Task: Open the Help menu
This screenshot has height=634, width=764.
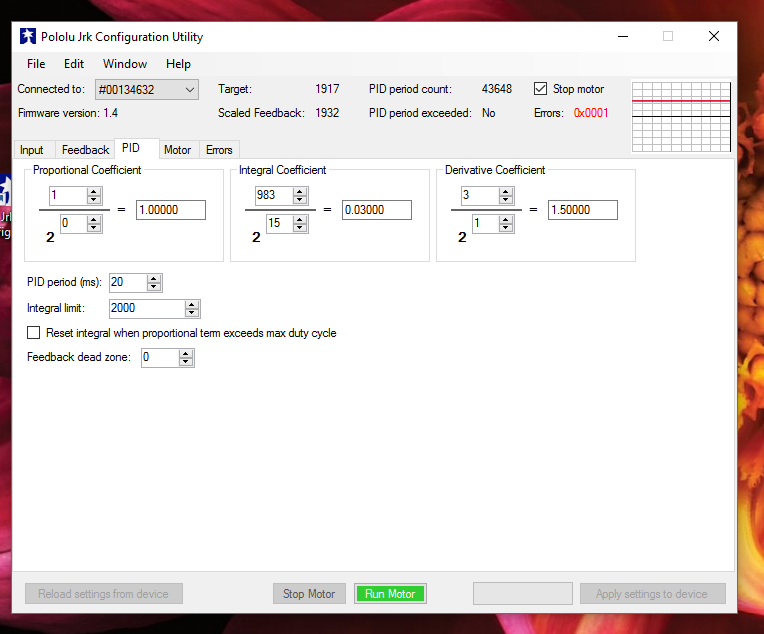Action: [x=178, y=64]
